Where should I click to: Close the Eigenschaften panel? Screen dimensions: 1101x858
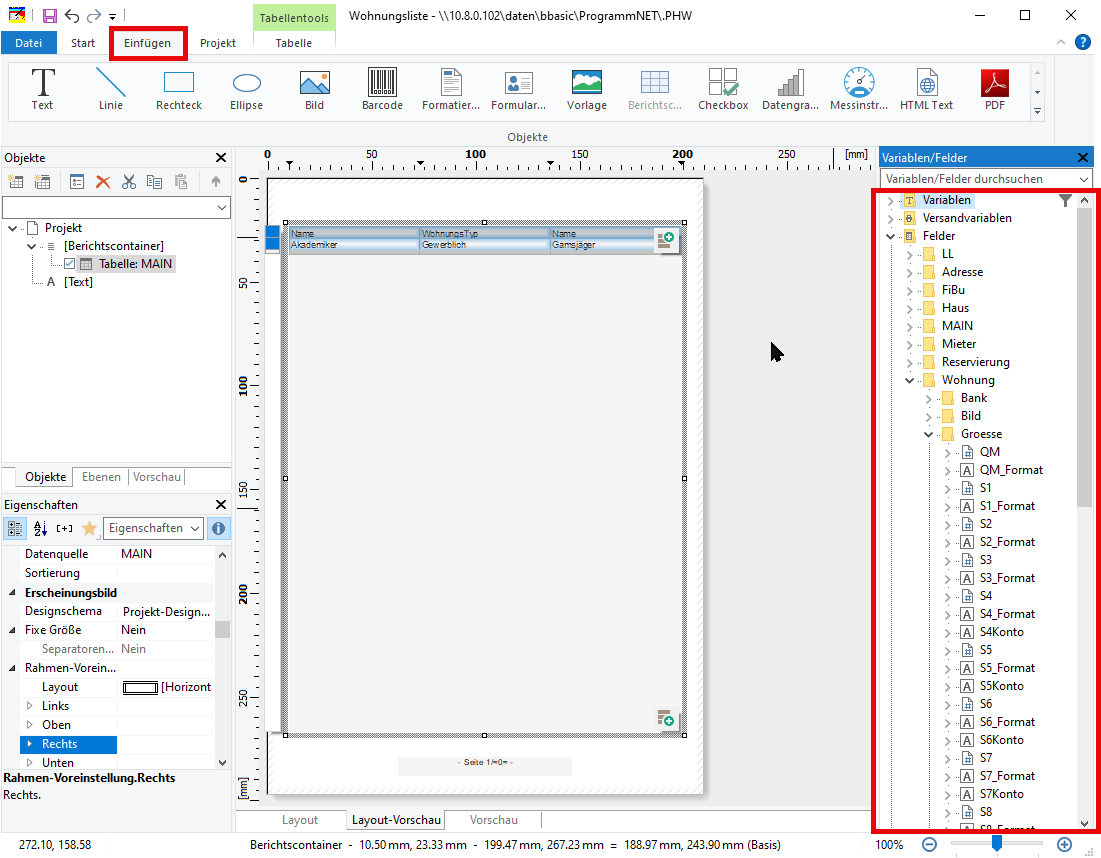tap(220, 505)
